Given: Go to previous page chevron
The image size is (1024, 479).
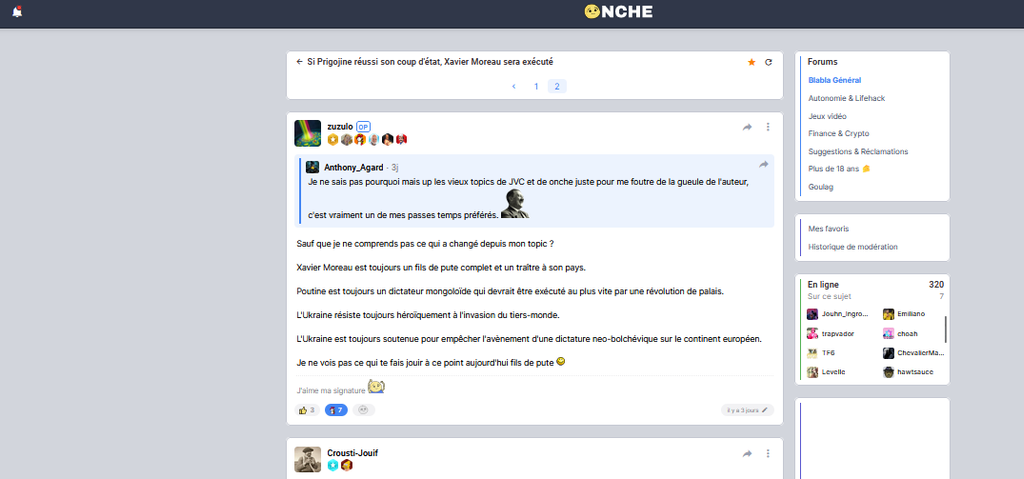Looking at the screenshot, I should 514,86.
